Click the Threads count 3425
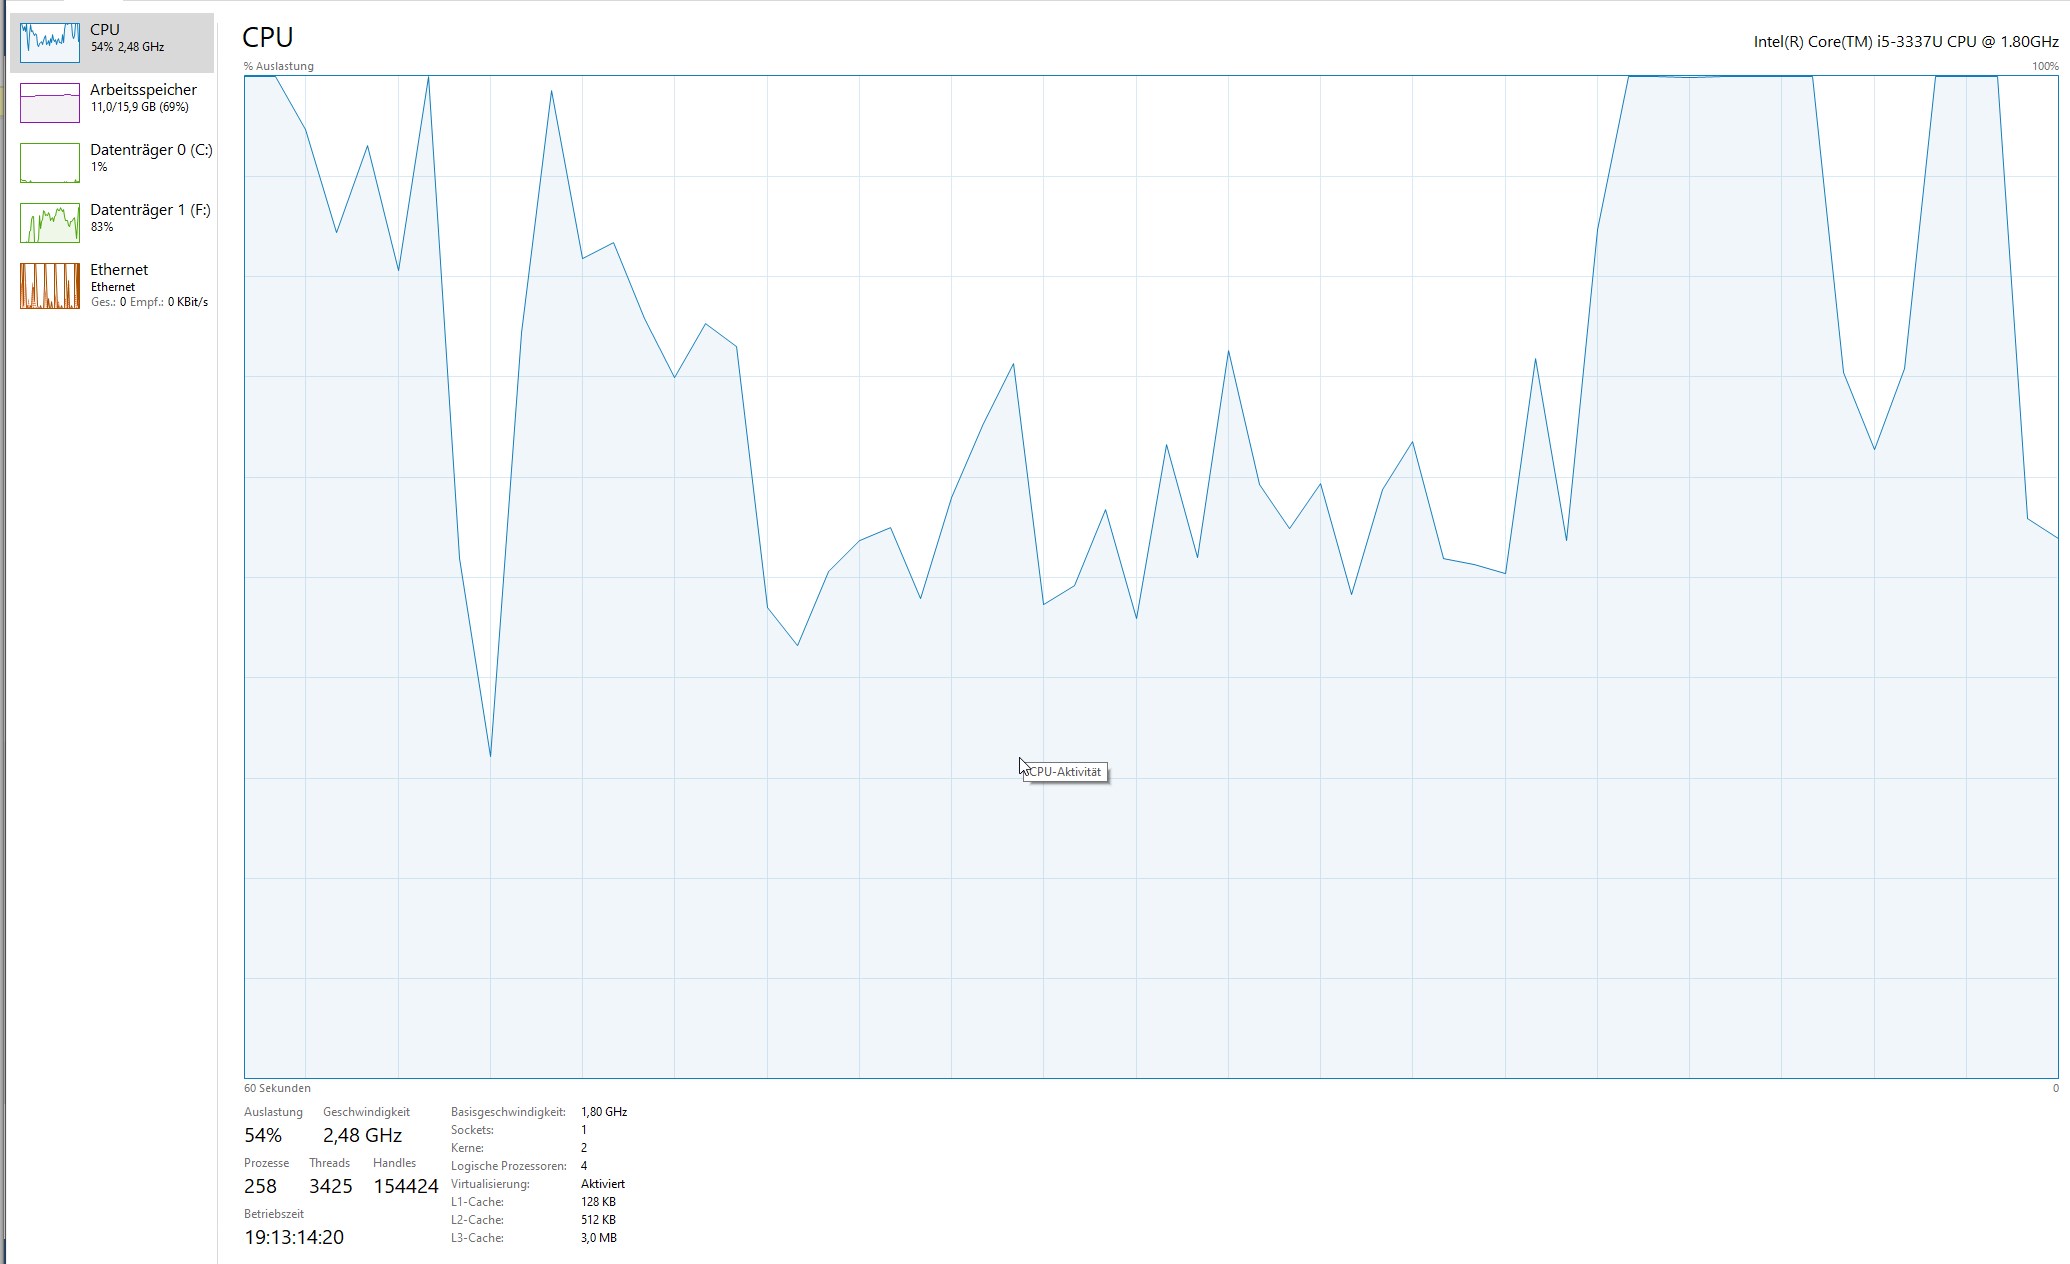 pyautogui.click(x=330, y=1186)
